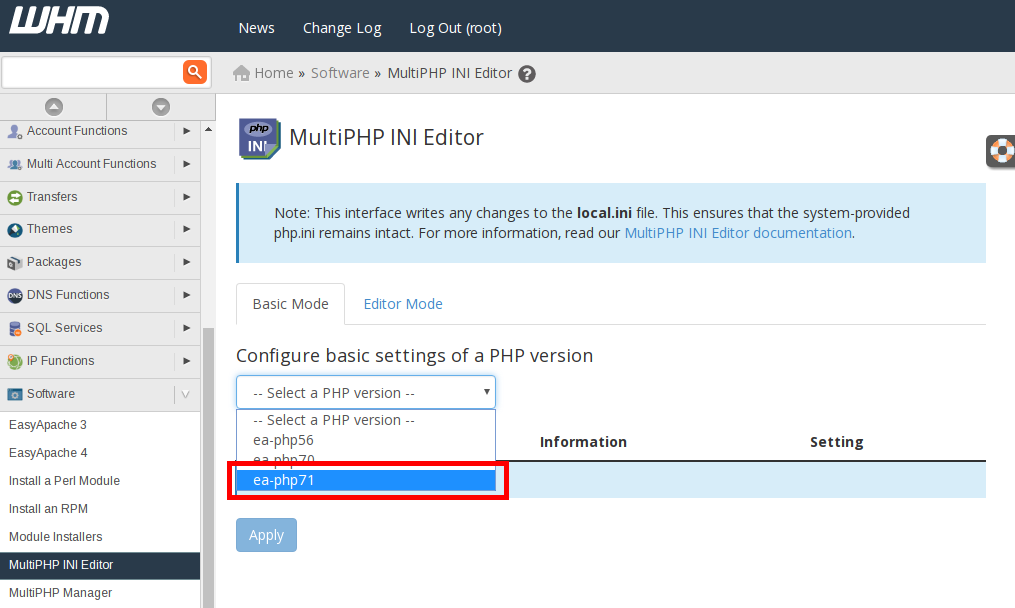Open the Select a PHP version dropdown

click(366, 392)
